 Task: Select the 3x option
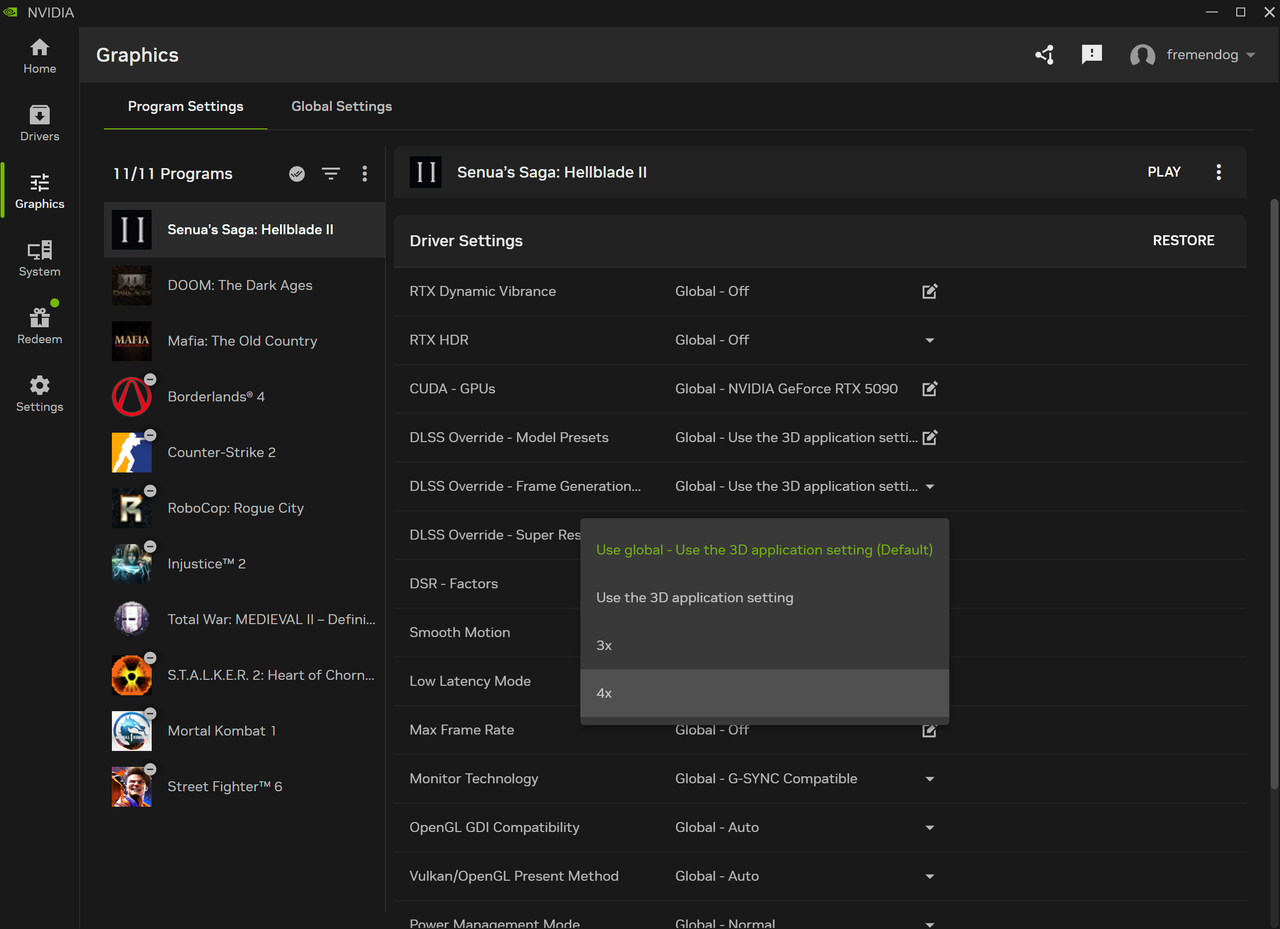(x=764, y=645)
